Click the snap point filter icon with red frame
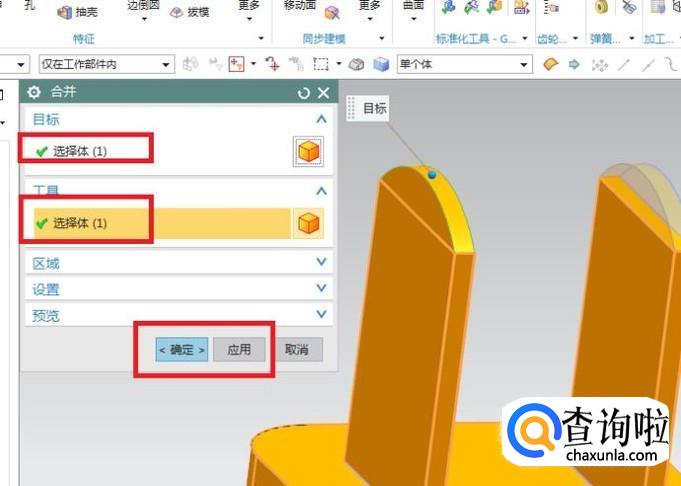This screenshot has width=681, height=486. pos(236,65)
